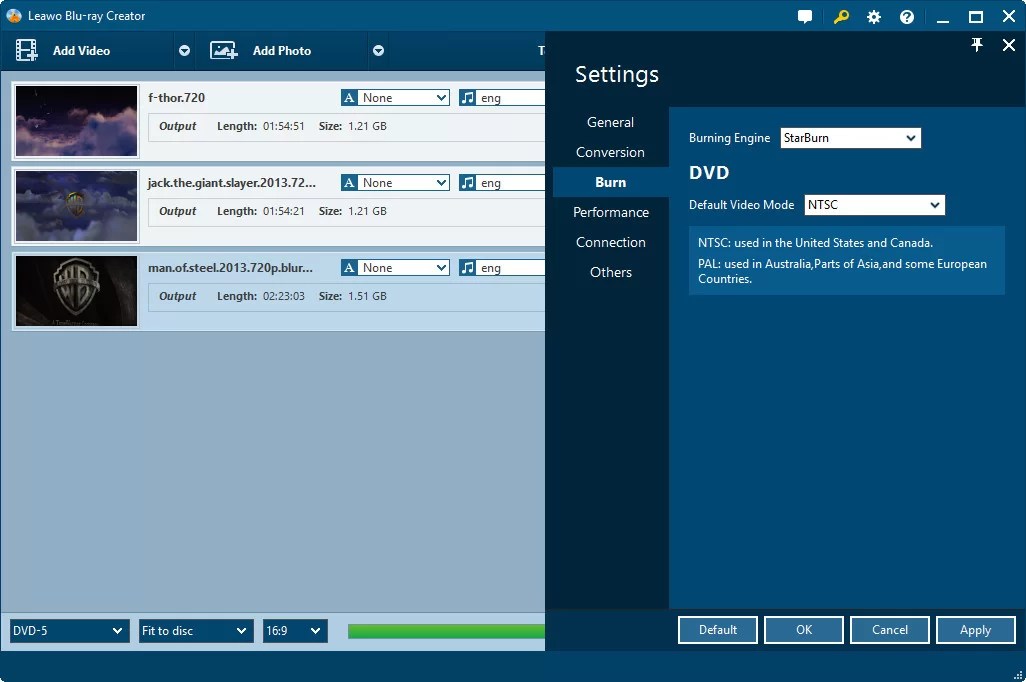Click the Apply button

[975, 630]
